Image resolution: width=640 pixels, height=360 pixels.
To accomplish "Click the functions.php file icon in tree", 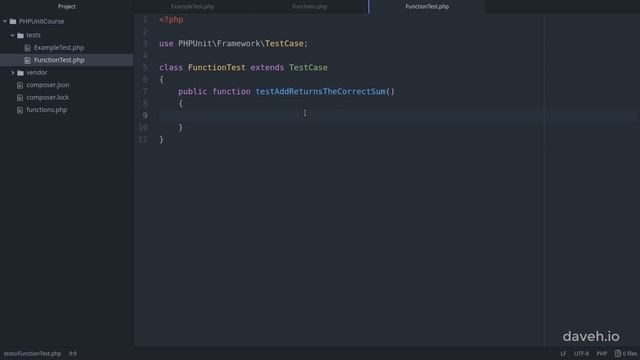I will click(20, 110).
